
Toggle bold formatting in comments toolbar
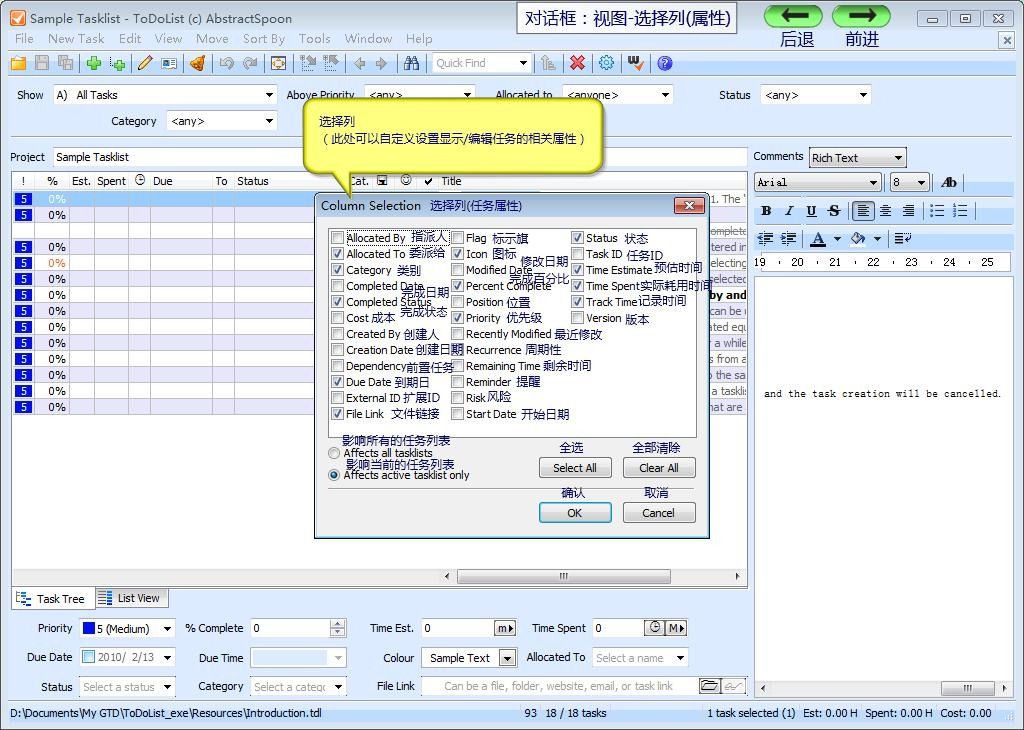click(766, 211)
